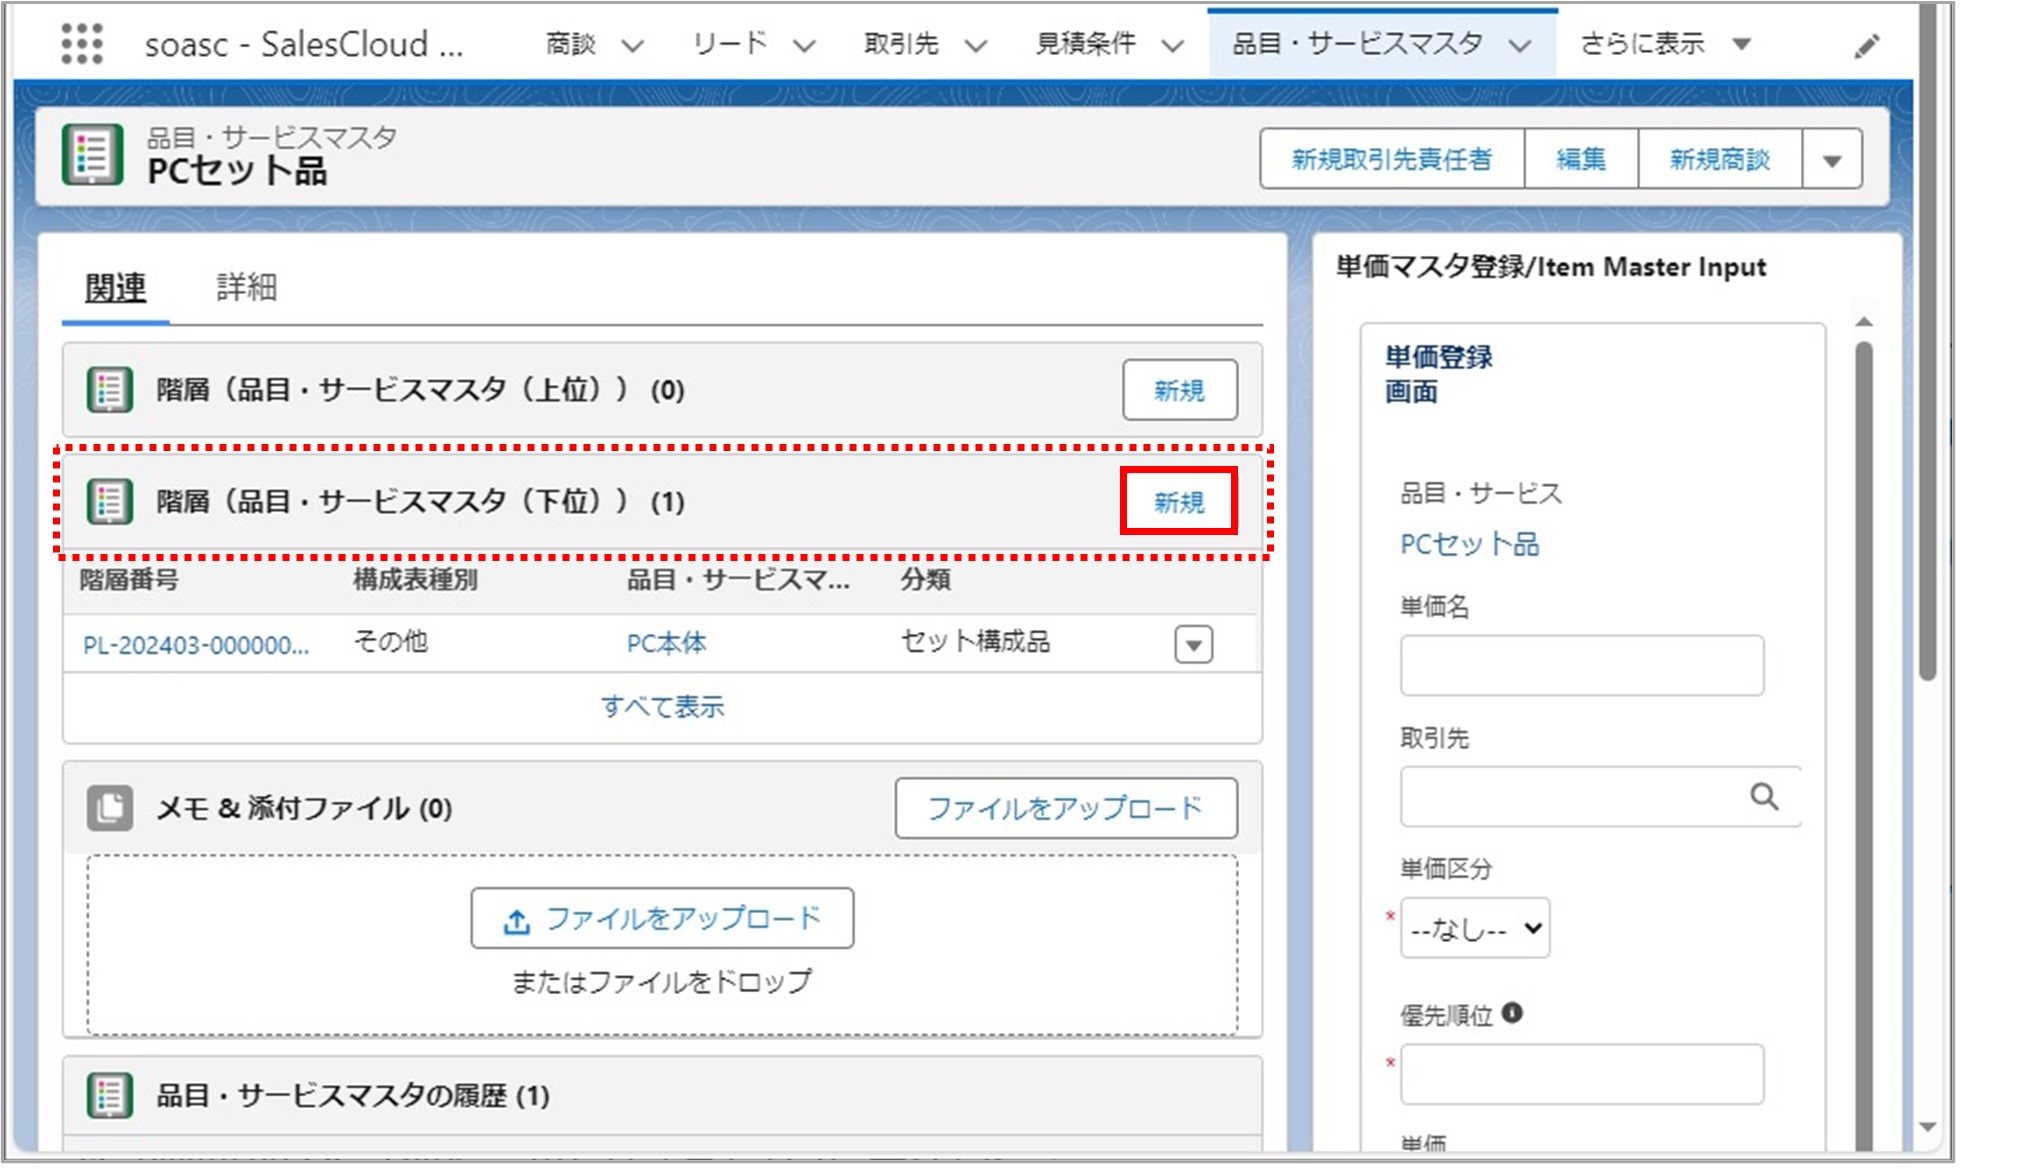Expand the 商談 navigation chevron
The width and height of the screenshot is (2027, 1169).
click(632, 45)
